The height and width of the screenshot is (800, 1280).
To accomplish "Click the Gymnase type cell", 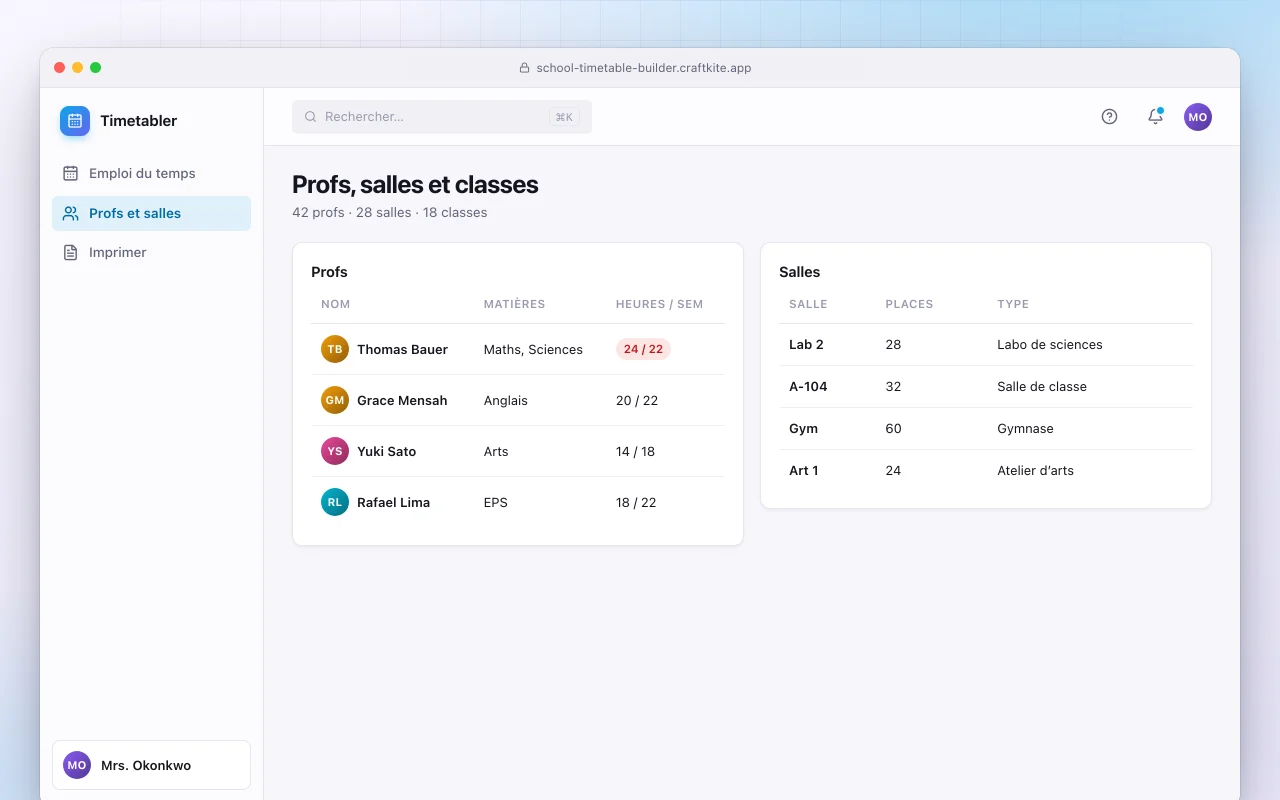I will tap(1025, 428).
